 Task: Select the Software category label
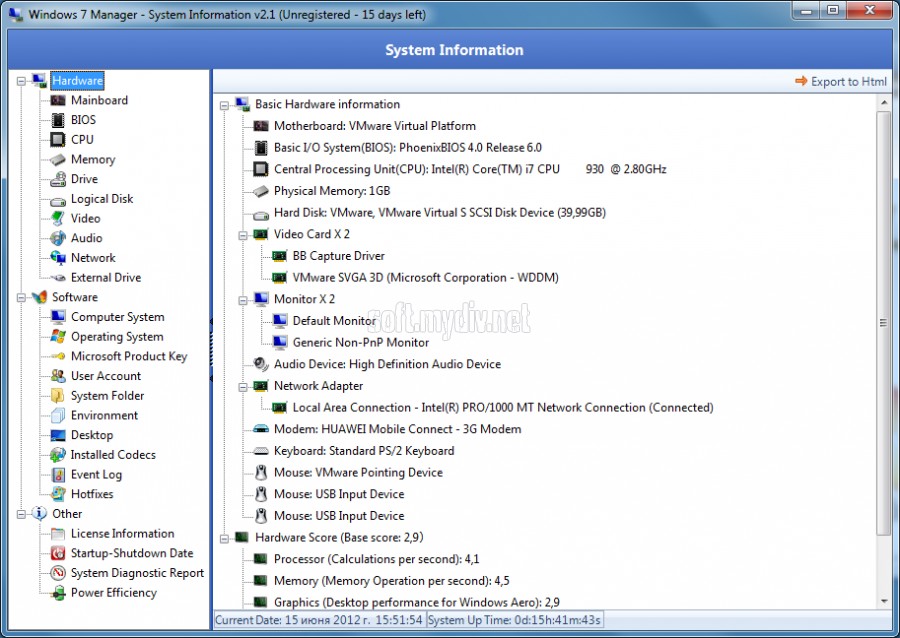click(x=75, y=297)
